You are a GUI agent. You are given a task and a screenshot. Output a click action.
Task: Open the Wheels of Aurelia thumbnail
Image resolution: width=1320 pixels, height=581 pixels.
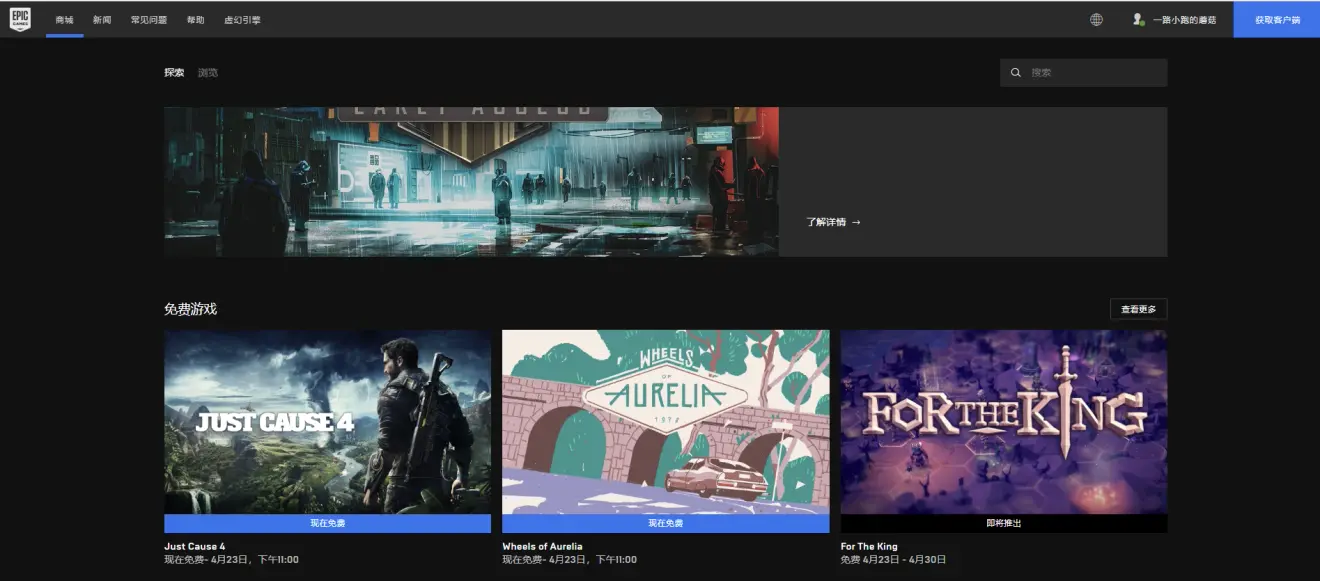coord(665,422)
